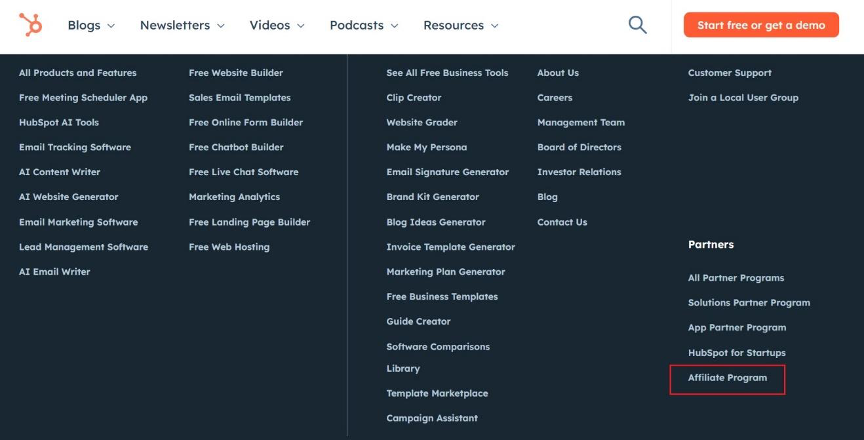Choose Email Signature Generator link
Screen dimensions: 864x440
[448, 172]
